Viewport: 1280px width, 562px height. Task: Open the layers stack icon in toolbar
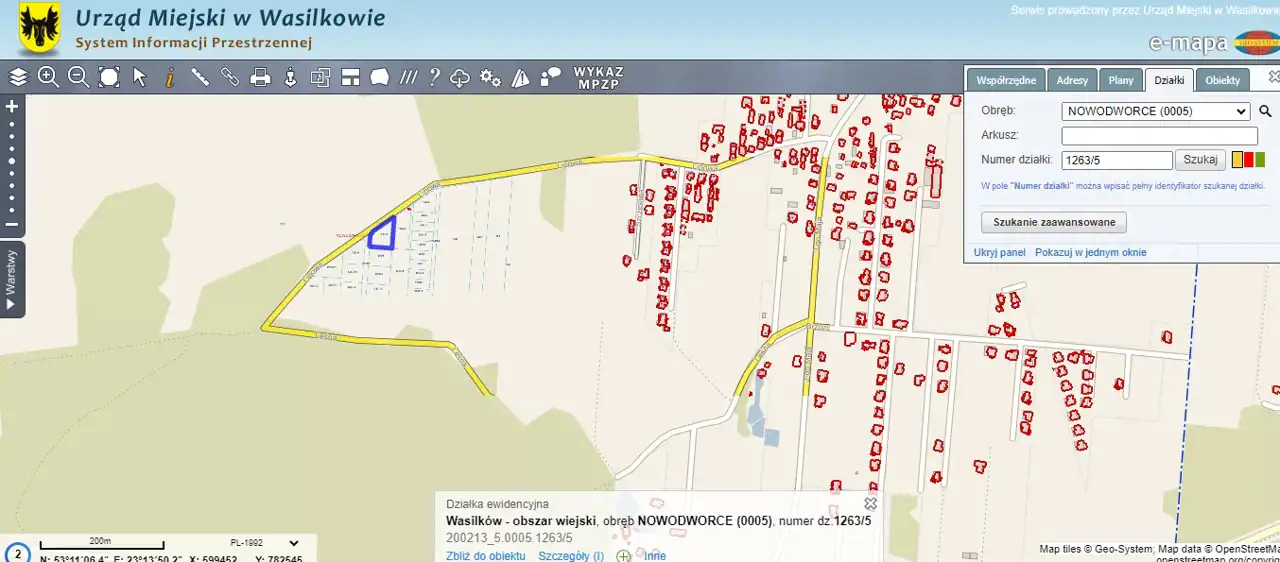[18, 77]
